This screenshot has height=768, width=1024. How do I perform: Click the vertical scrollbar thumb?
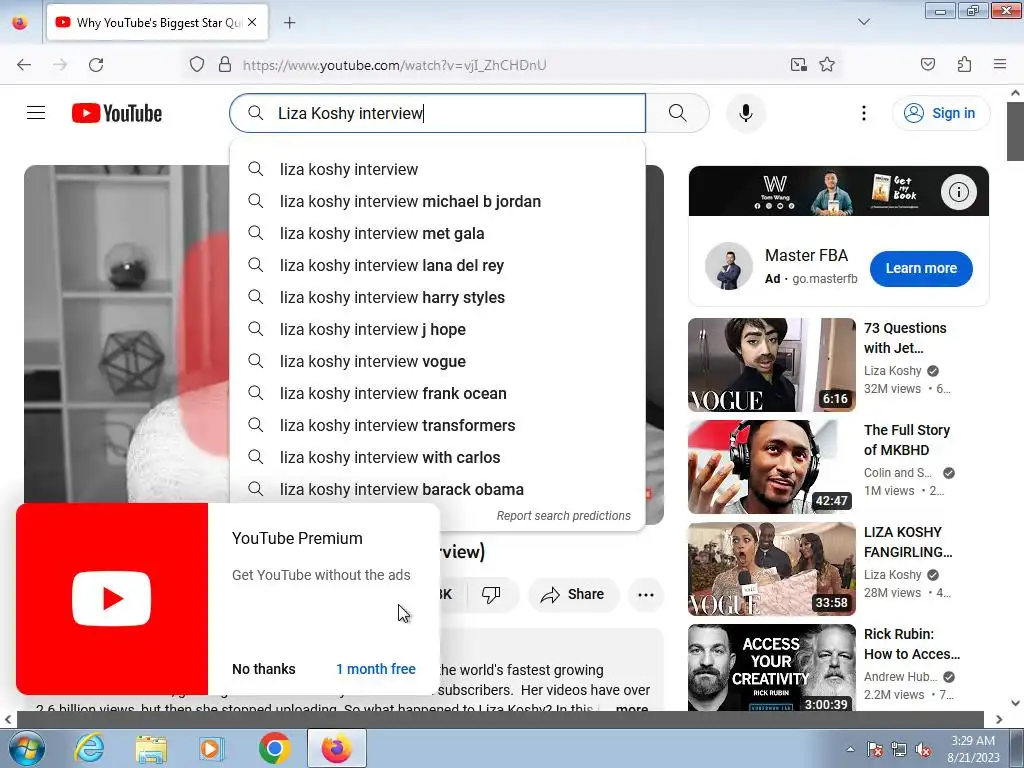pos(1015,130)
